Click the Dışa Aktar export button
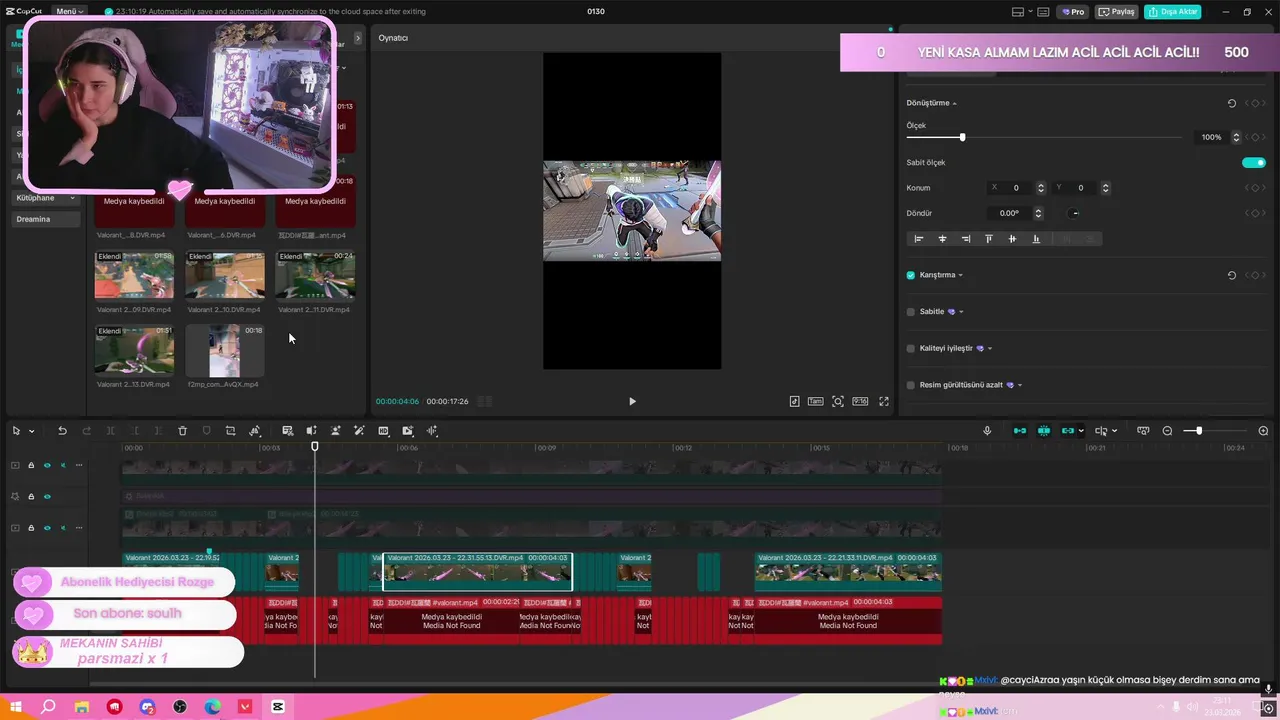Viewport: 1280px width, 720px height. (1172, 12)
